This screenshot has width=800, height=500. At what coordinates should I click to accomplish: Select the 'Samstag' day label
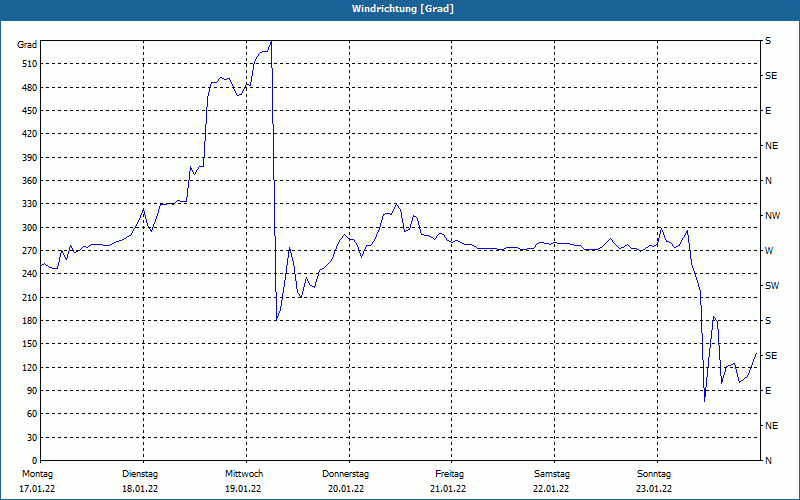[552, 474]
